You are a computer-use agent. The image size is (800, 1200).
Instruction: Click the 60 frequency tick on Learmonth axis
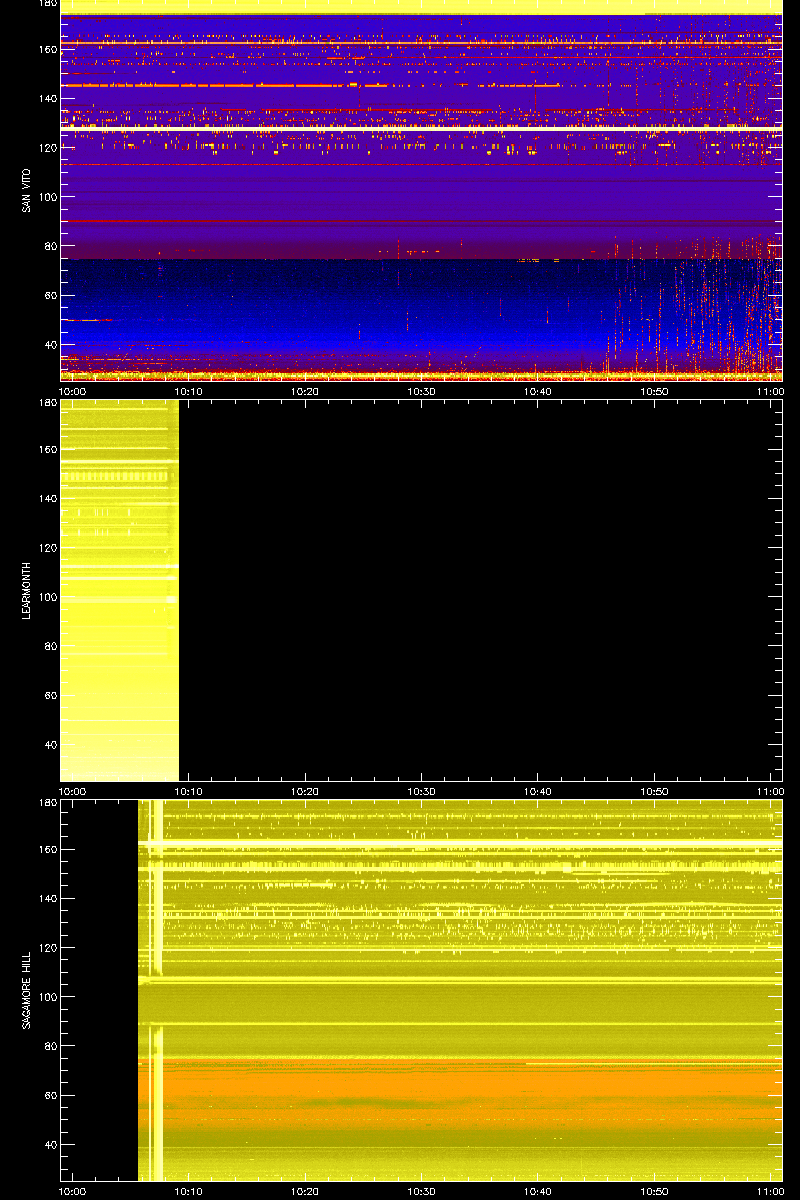coord(49,696)
